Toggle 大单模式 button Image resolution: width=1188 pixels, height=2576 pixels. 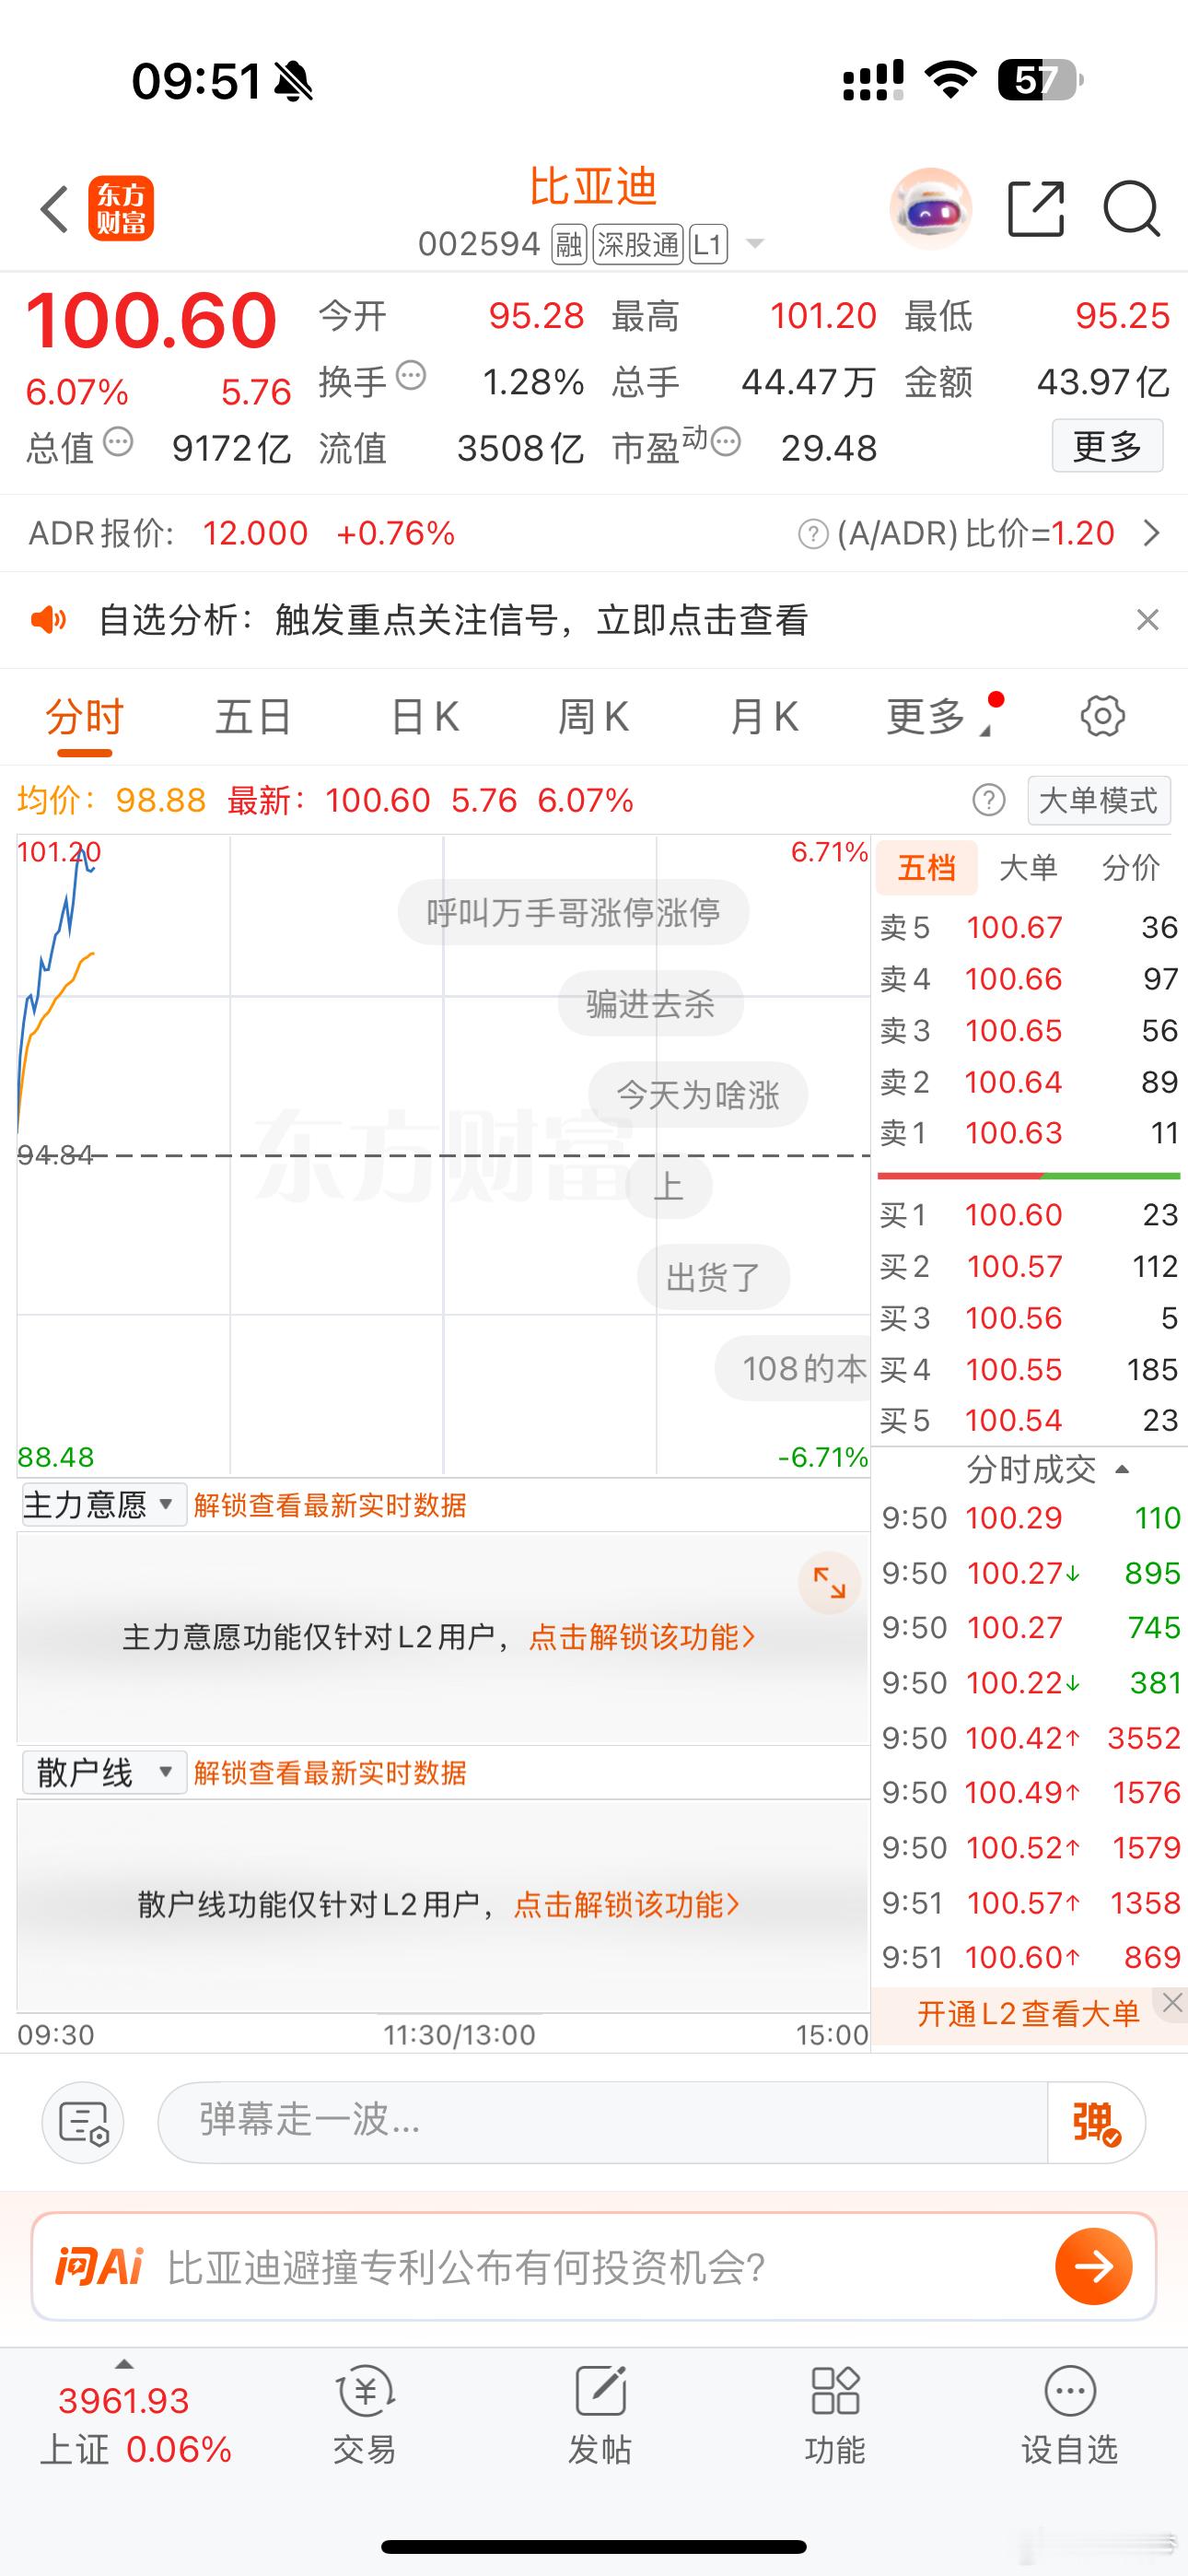tap(1098, 800)
